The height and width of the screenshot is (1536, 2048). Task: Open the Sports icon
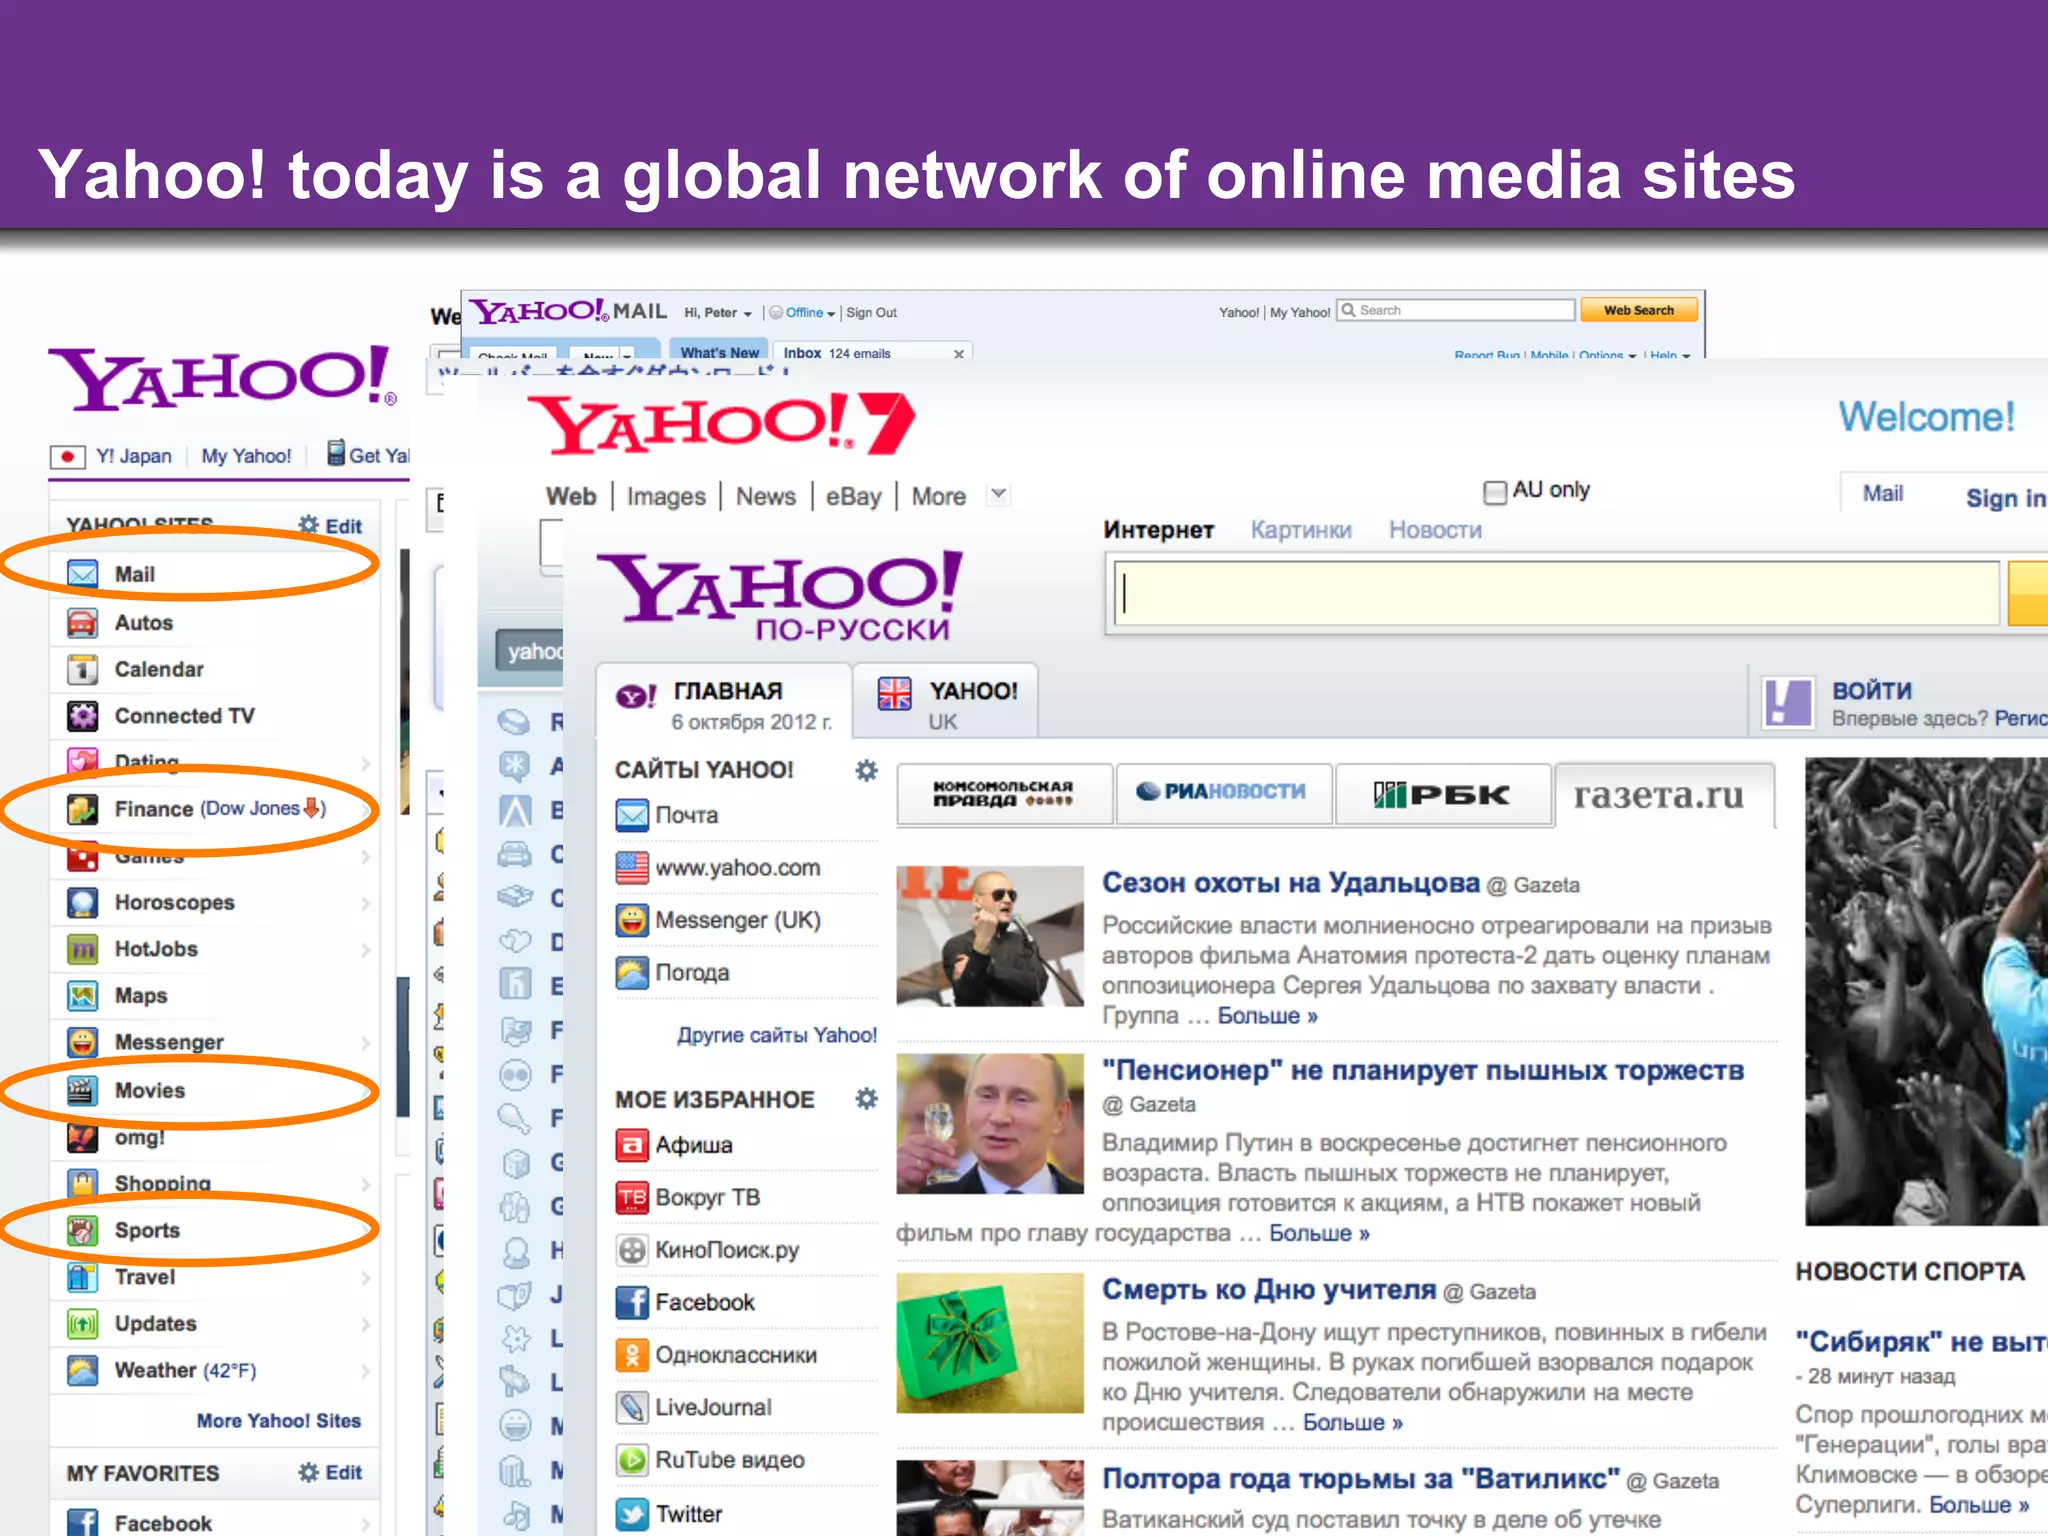(83, 1230)
